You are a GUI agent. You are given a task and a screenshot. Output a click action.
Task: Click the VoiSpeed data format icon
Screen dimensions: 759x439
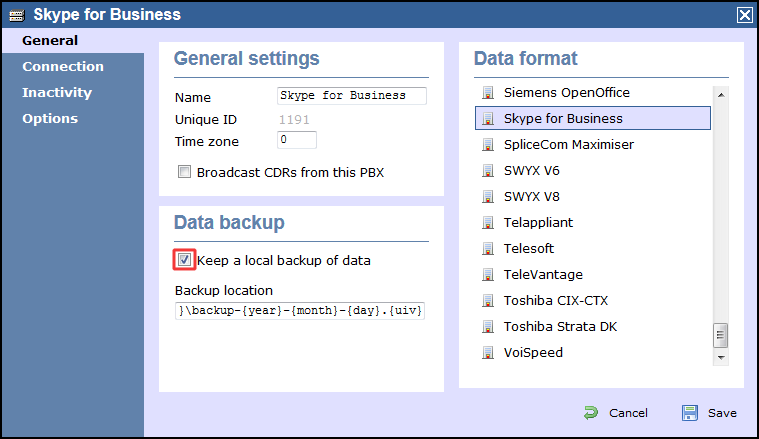pos(488,353)
